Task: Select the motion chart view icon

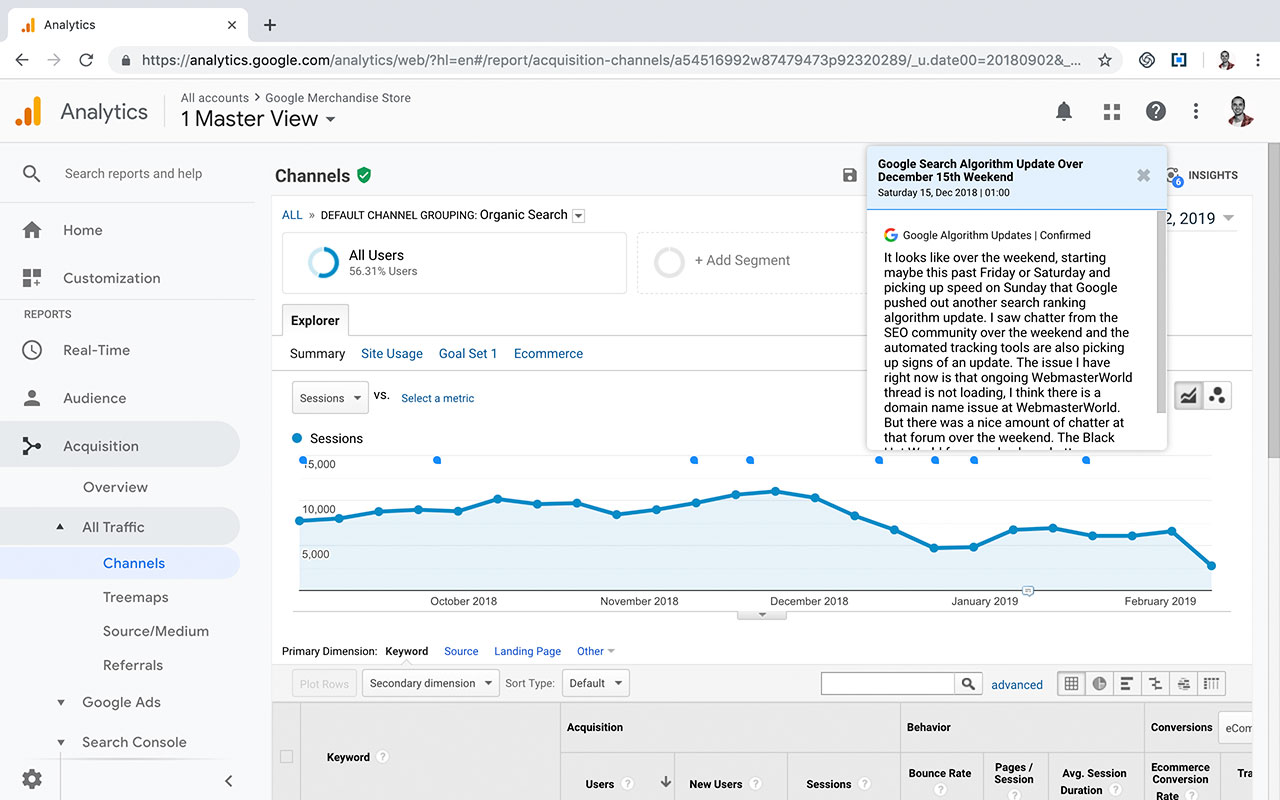Action: [x=1217, y=396]
